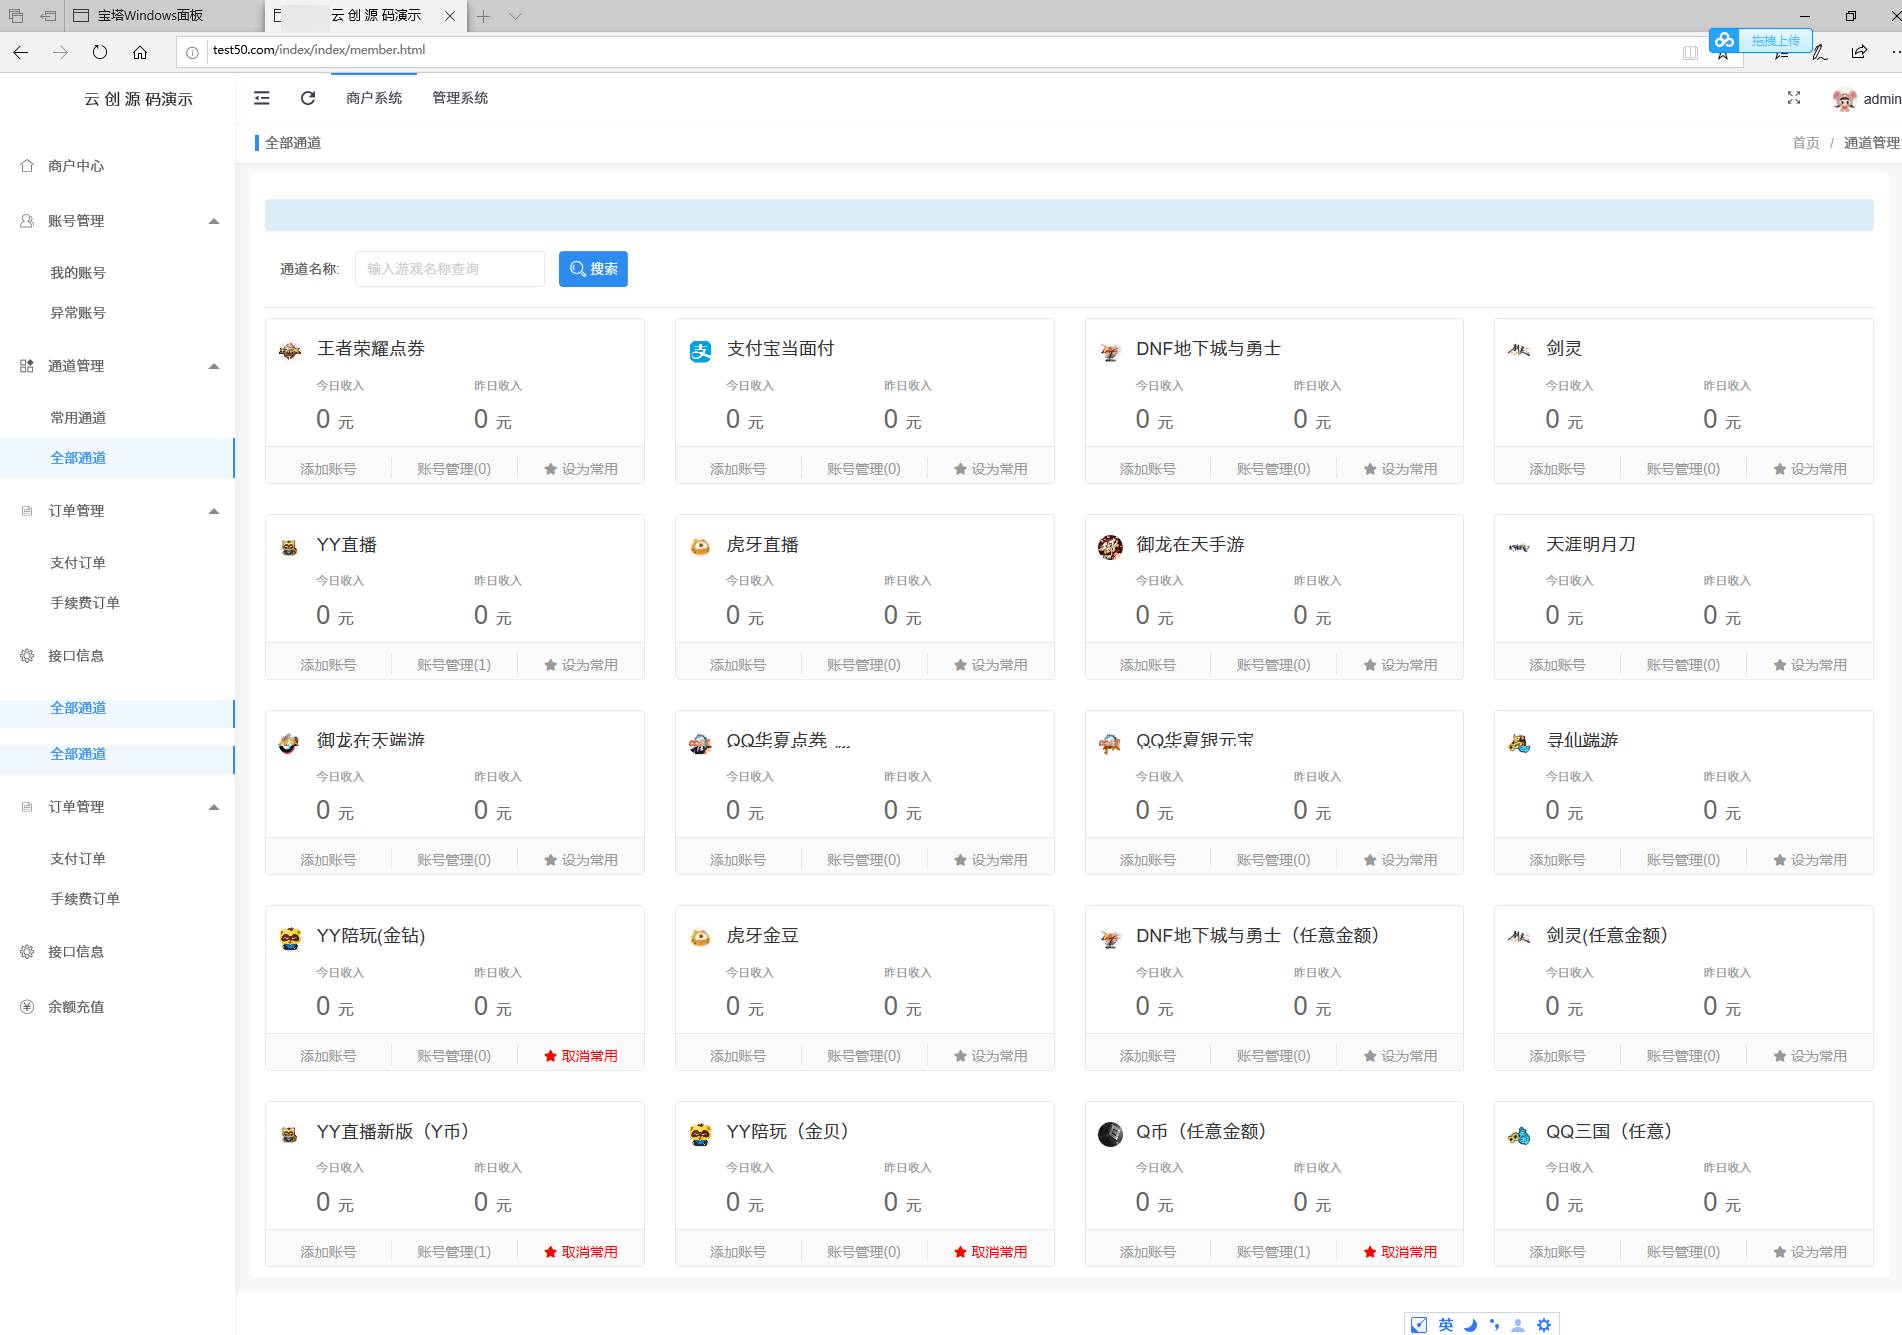
Task: Open 我的账号 in sidebar
Action: pyautogui.click(x=78, y=273)
